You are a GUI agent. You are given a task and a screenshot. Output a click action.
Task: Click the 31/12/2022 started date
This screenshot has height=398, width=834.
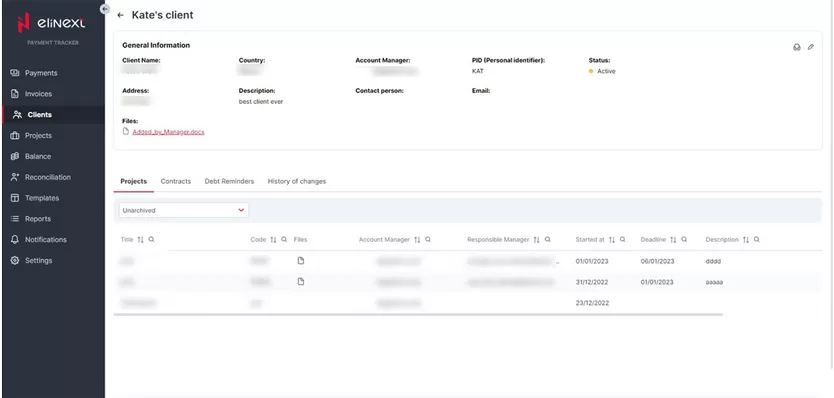(x=592, y=282)
